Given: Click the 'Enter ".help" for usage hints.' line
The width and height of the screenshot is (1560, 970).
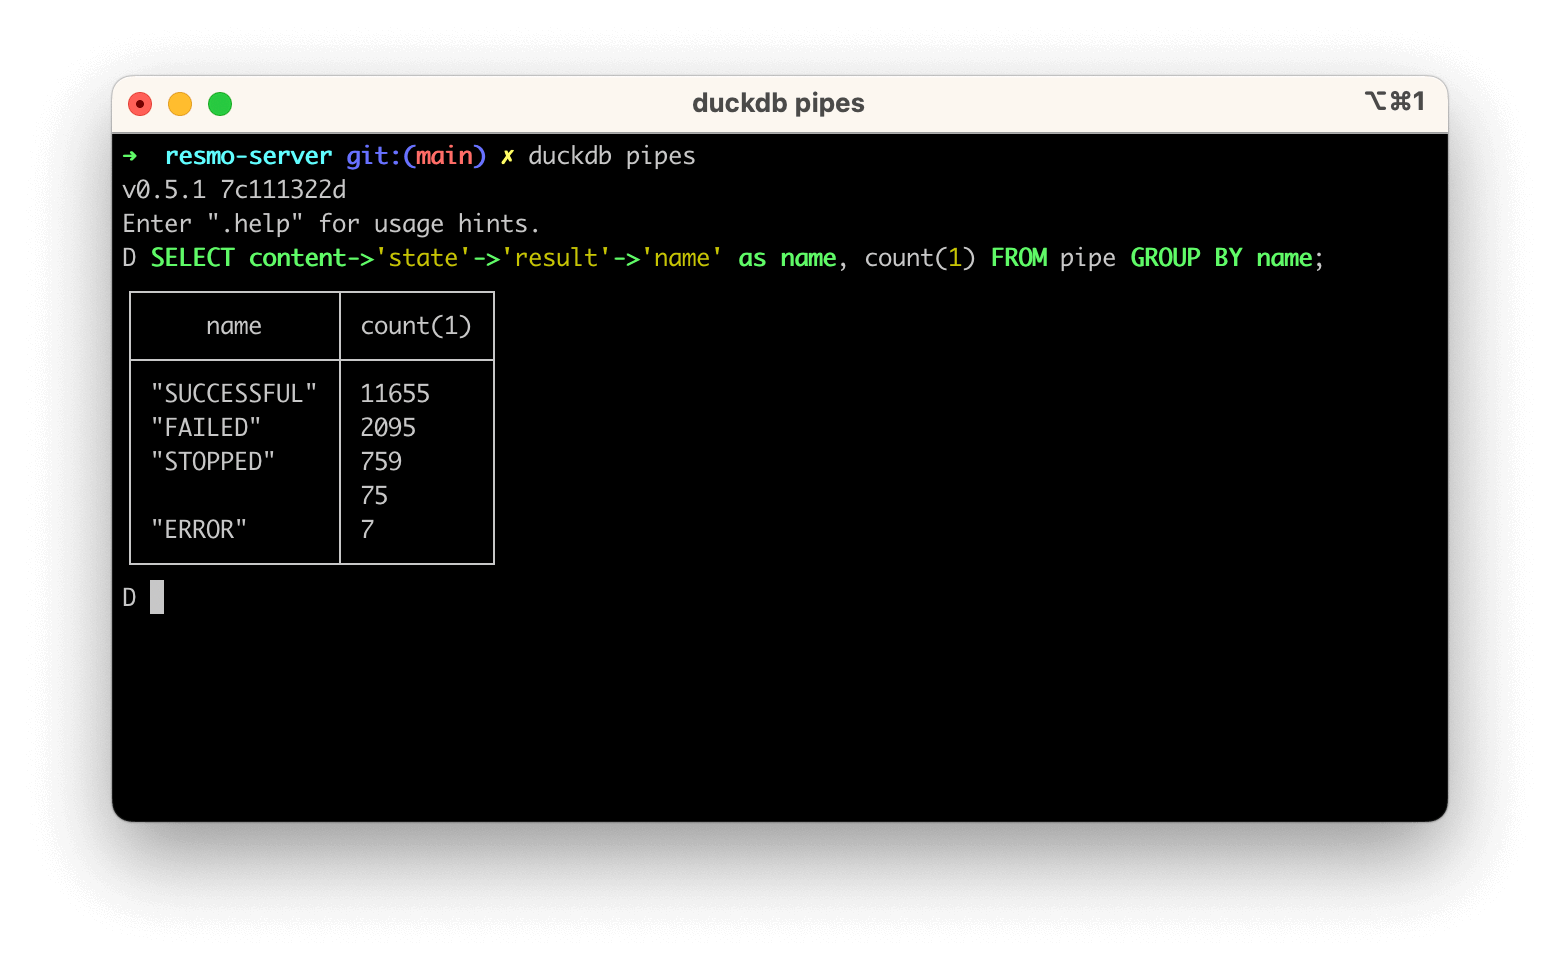Looking at the screenshot, I should [331, 224].
